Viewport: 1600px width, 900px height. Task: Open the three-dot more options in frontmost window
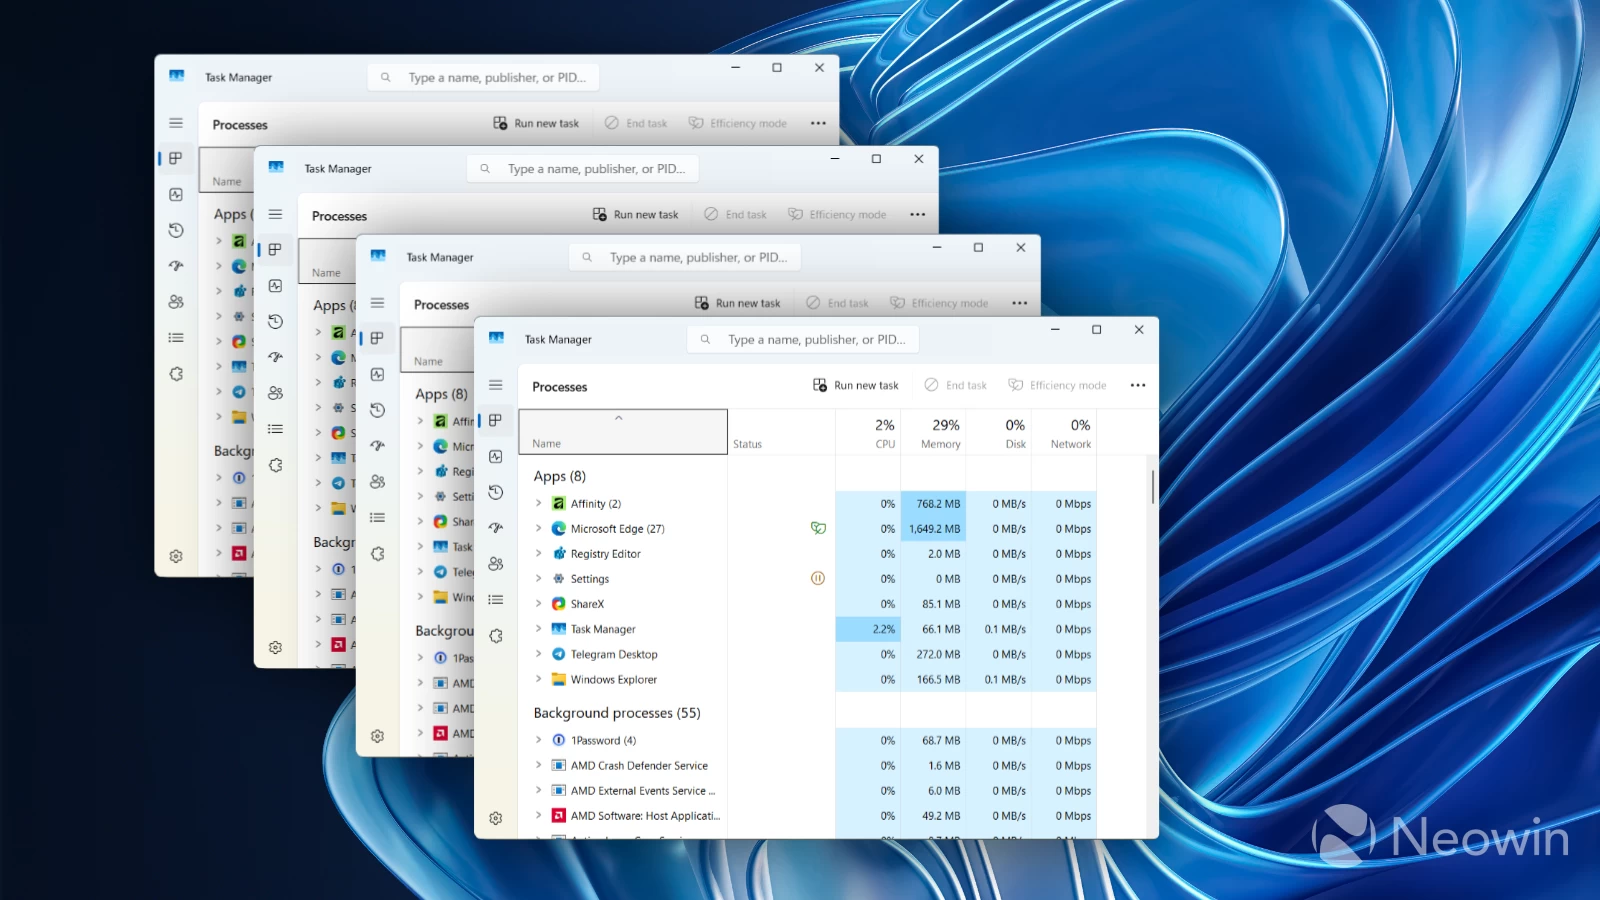1138,386
